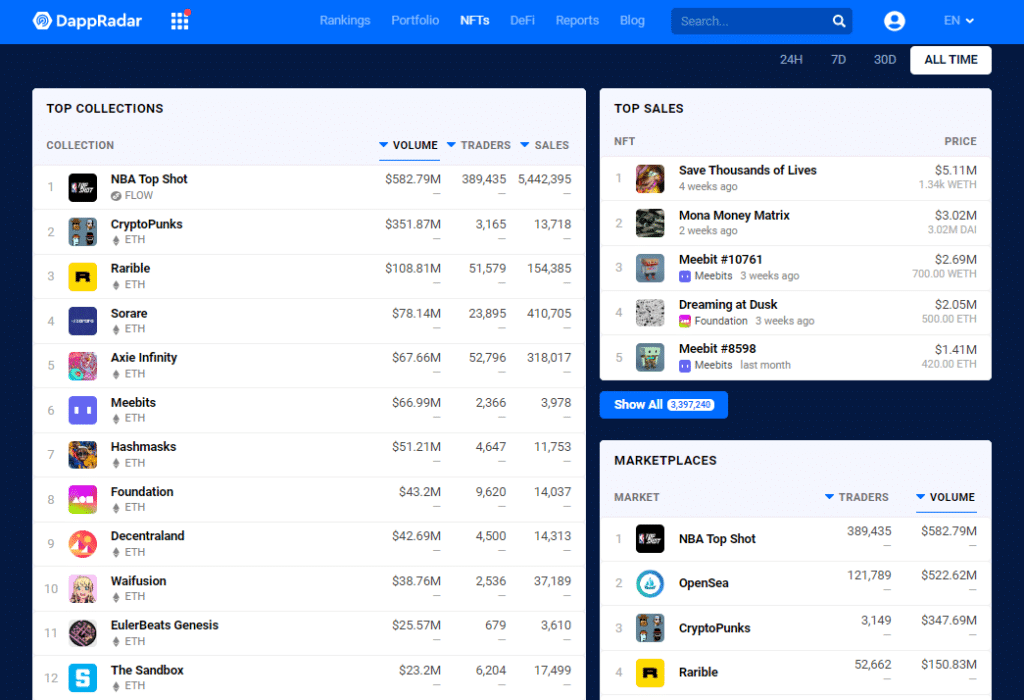
Task: Open the EN language dropdown
Action: point(959,21)
